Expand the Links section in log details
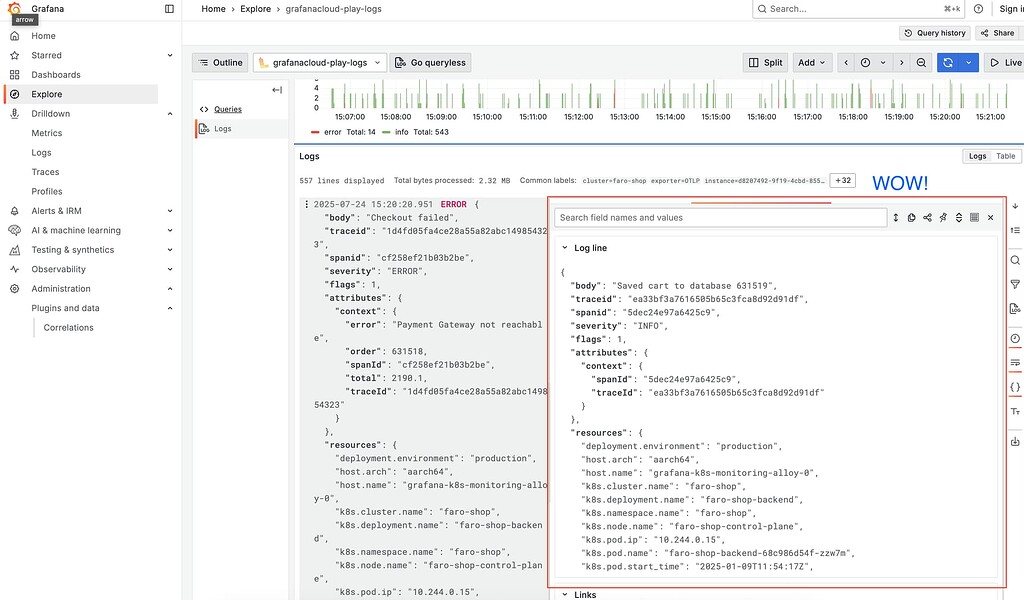 pyautogui.click(x=583, y=594)
